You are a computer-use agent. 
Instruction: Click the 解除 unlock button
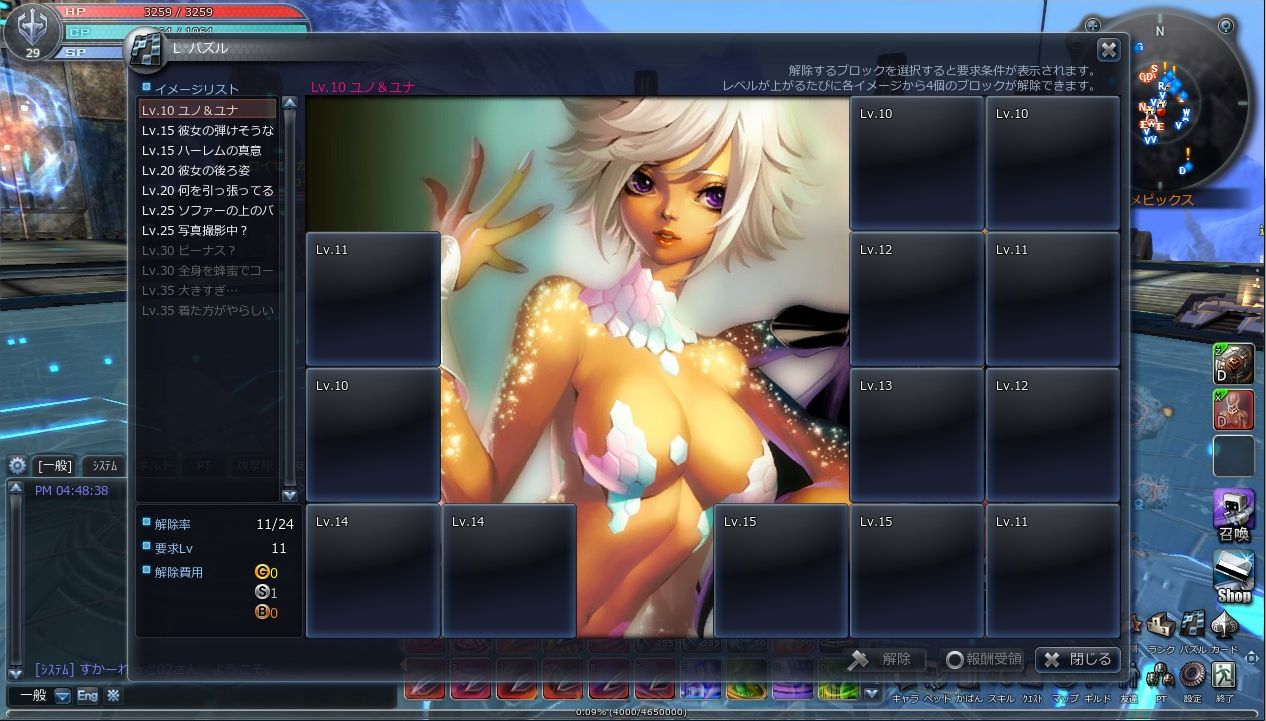[x=884, y=659]
